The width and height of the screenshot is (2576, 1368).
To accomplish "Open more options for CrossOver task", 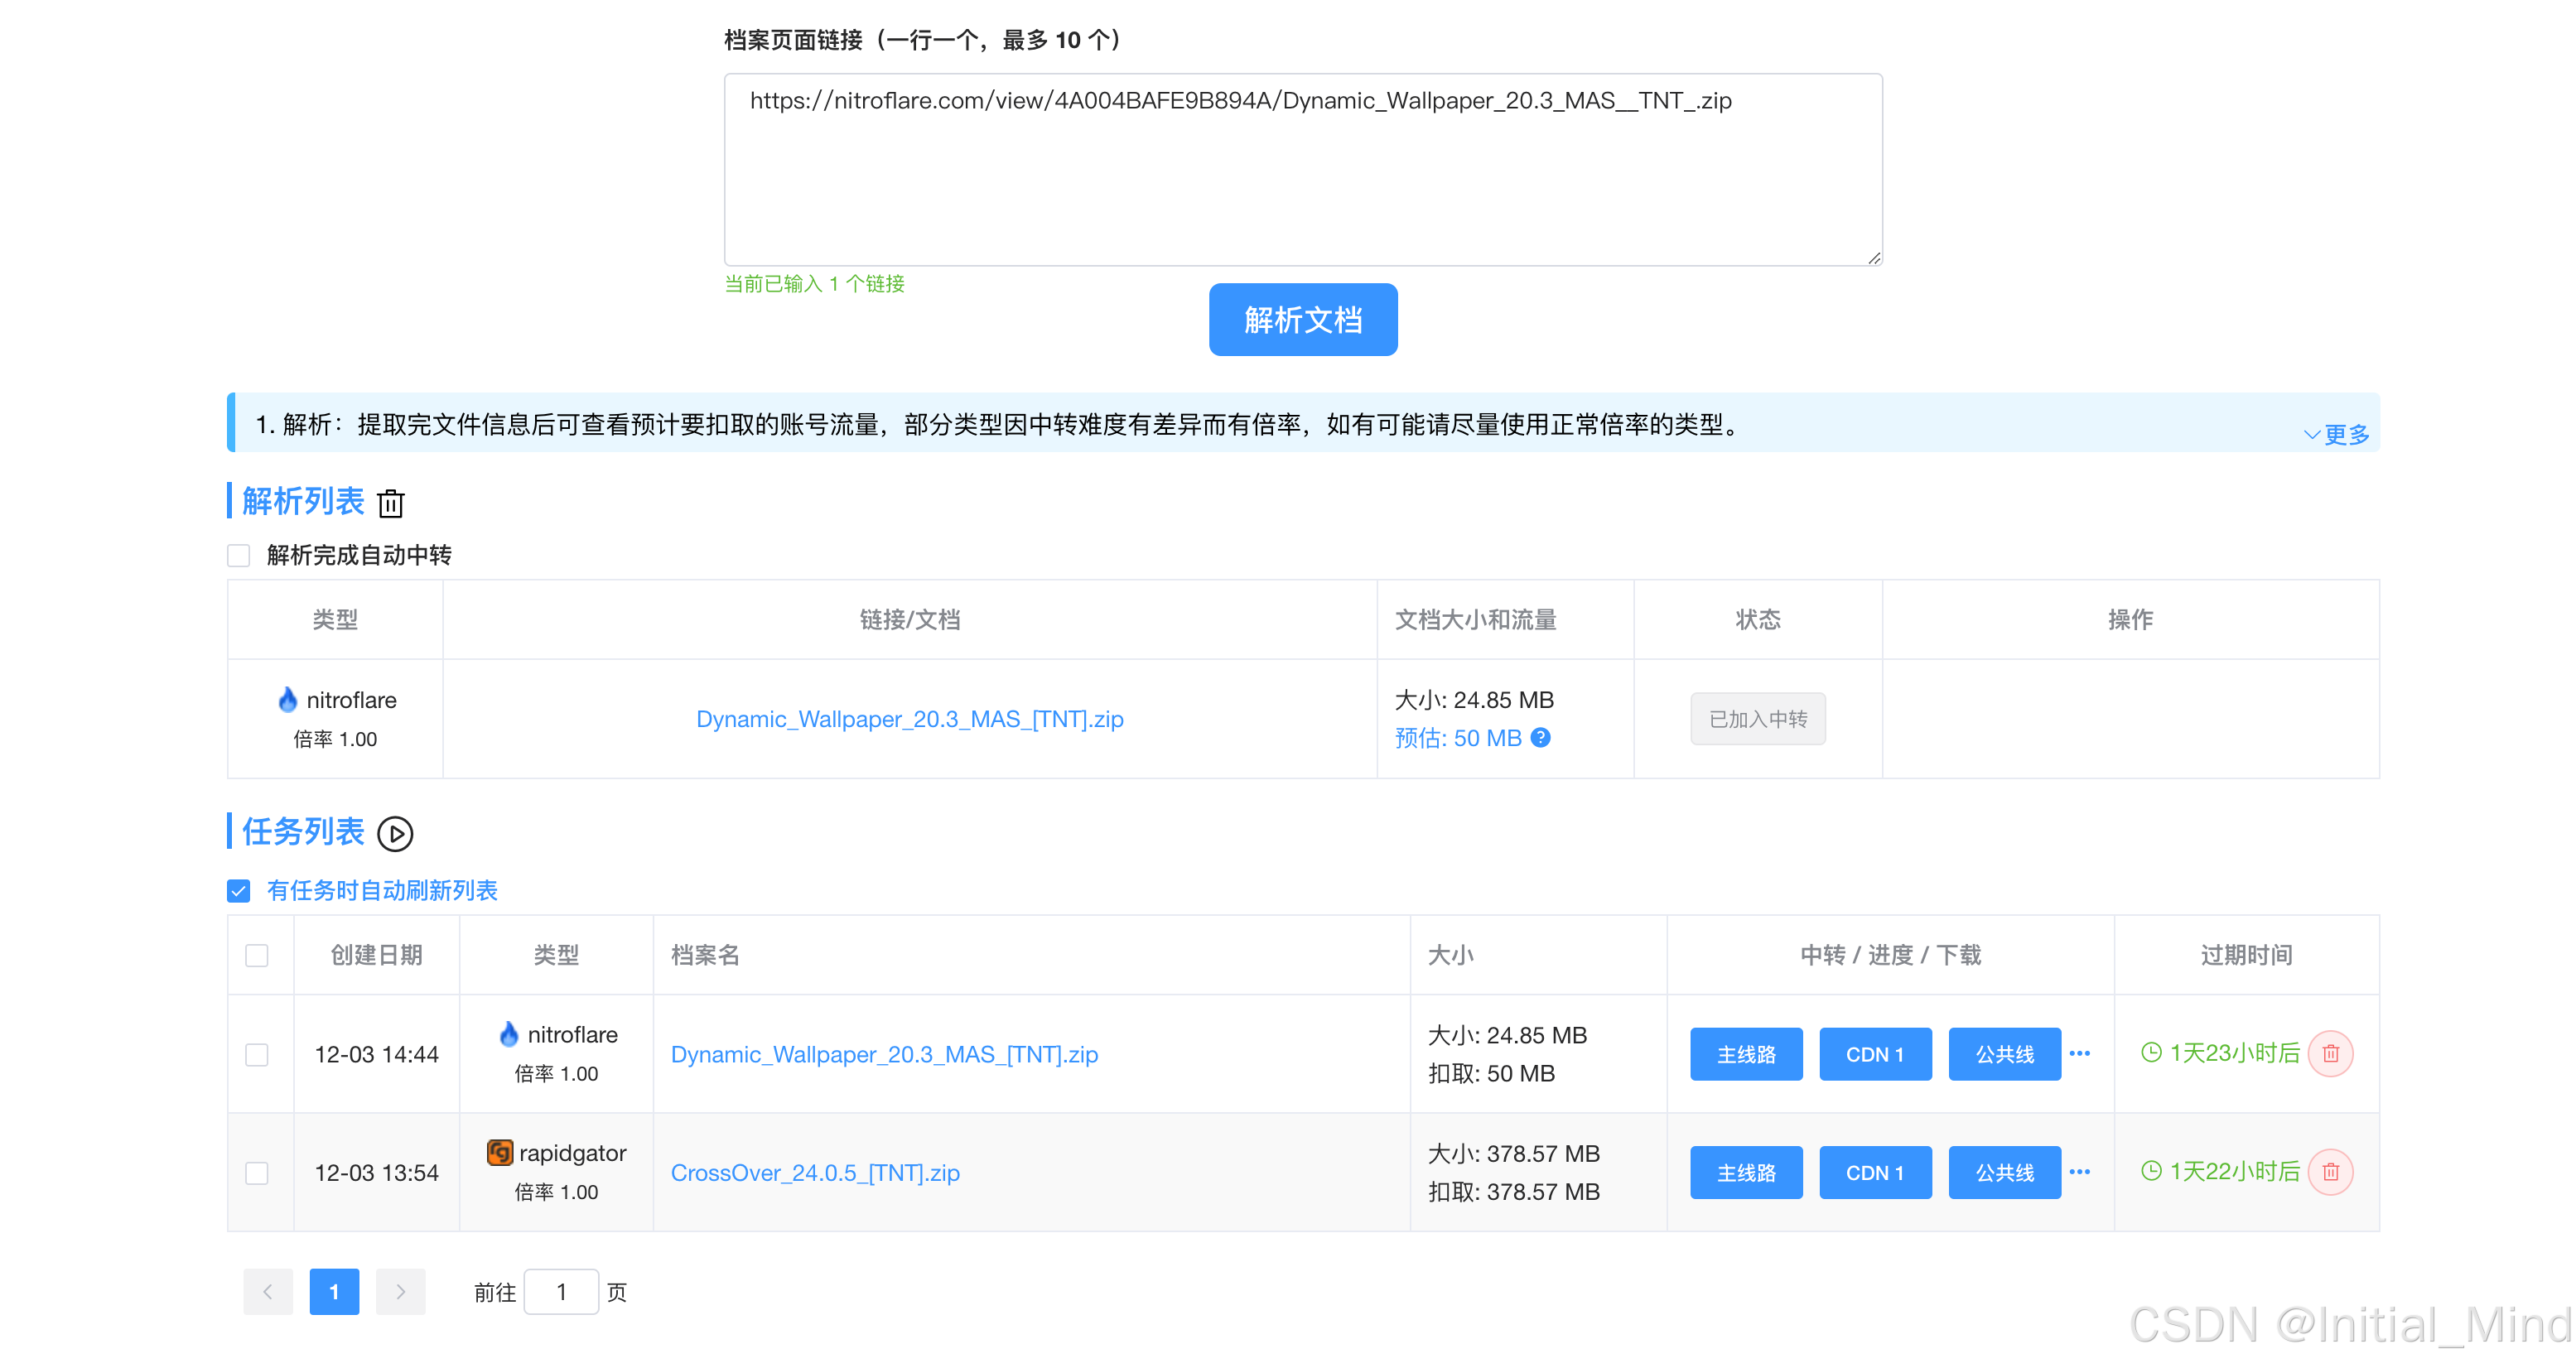I will (2080, 1171).
